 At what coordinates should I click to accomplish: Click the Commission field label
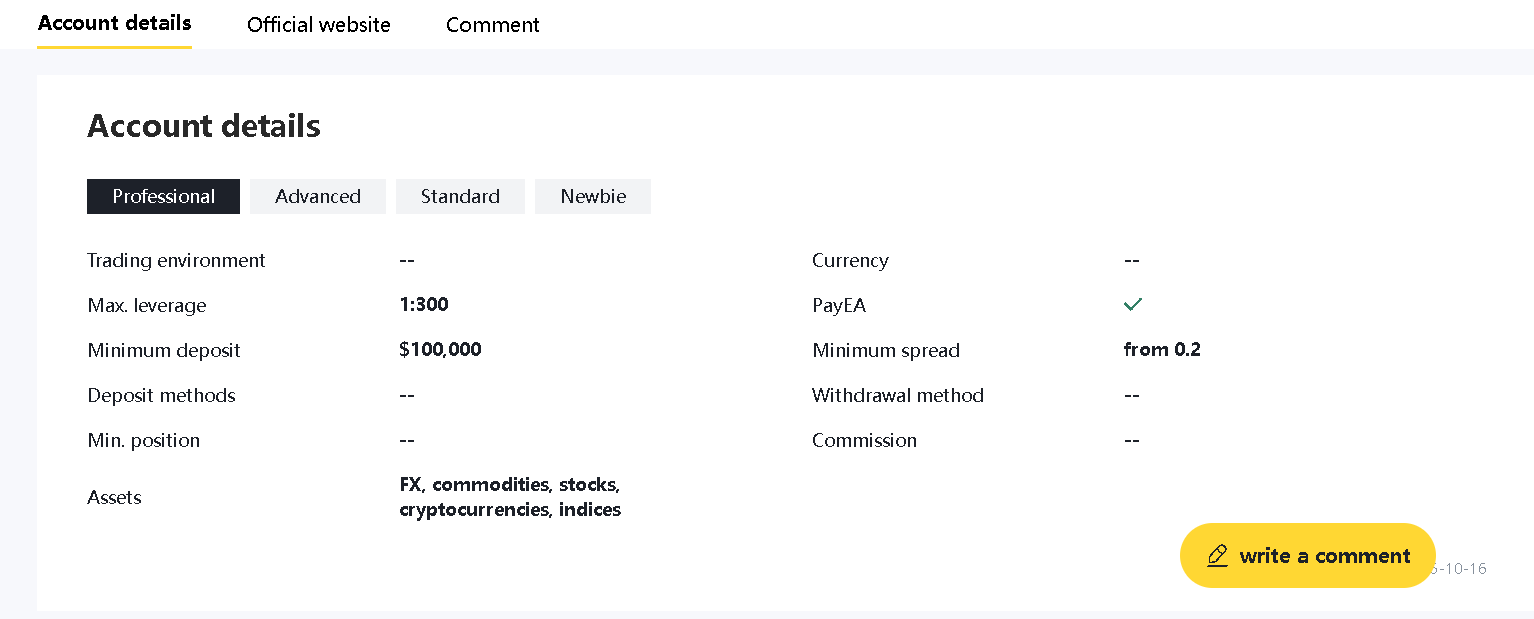(x=864, y=440)
